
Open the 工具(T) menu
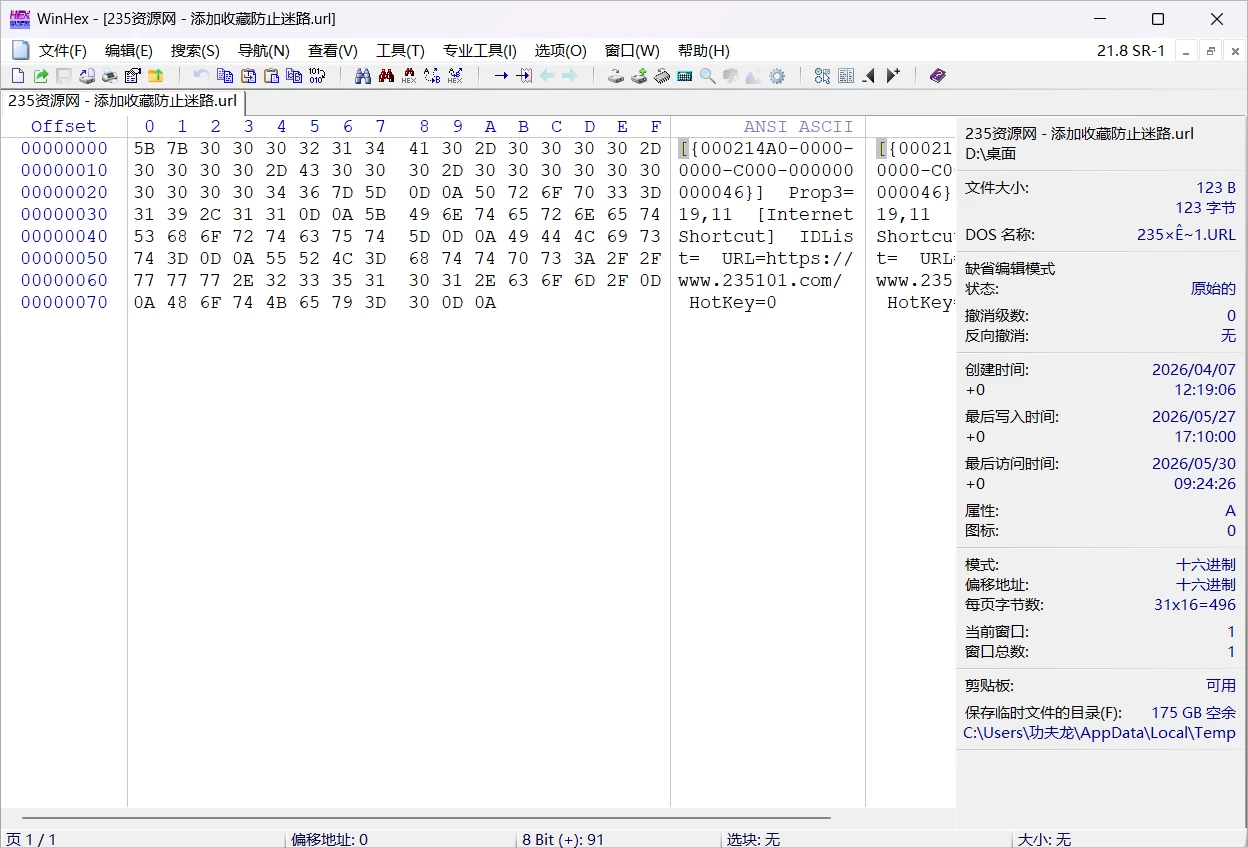400,51
